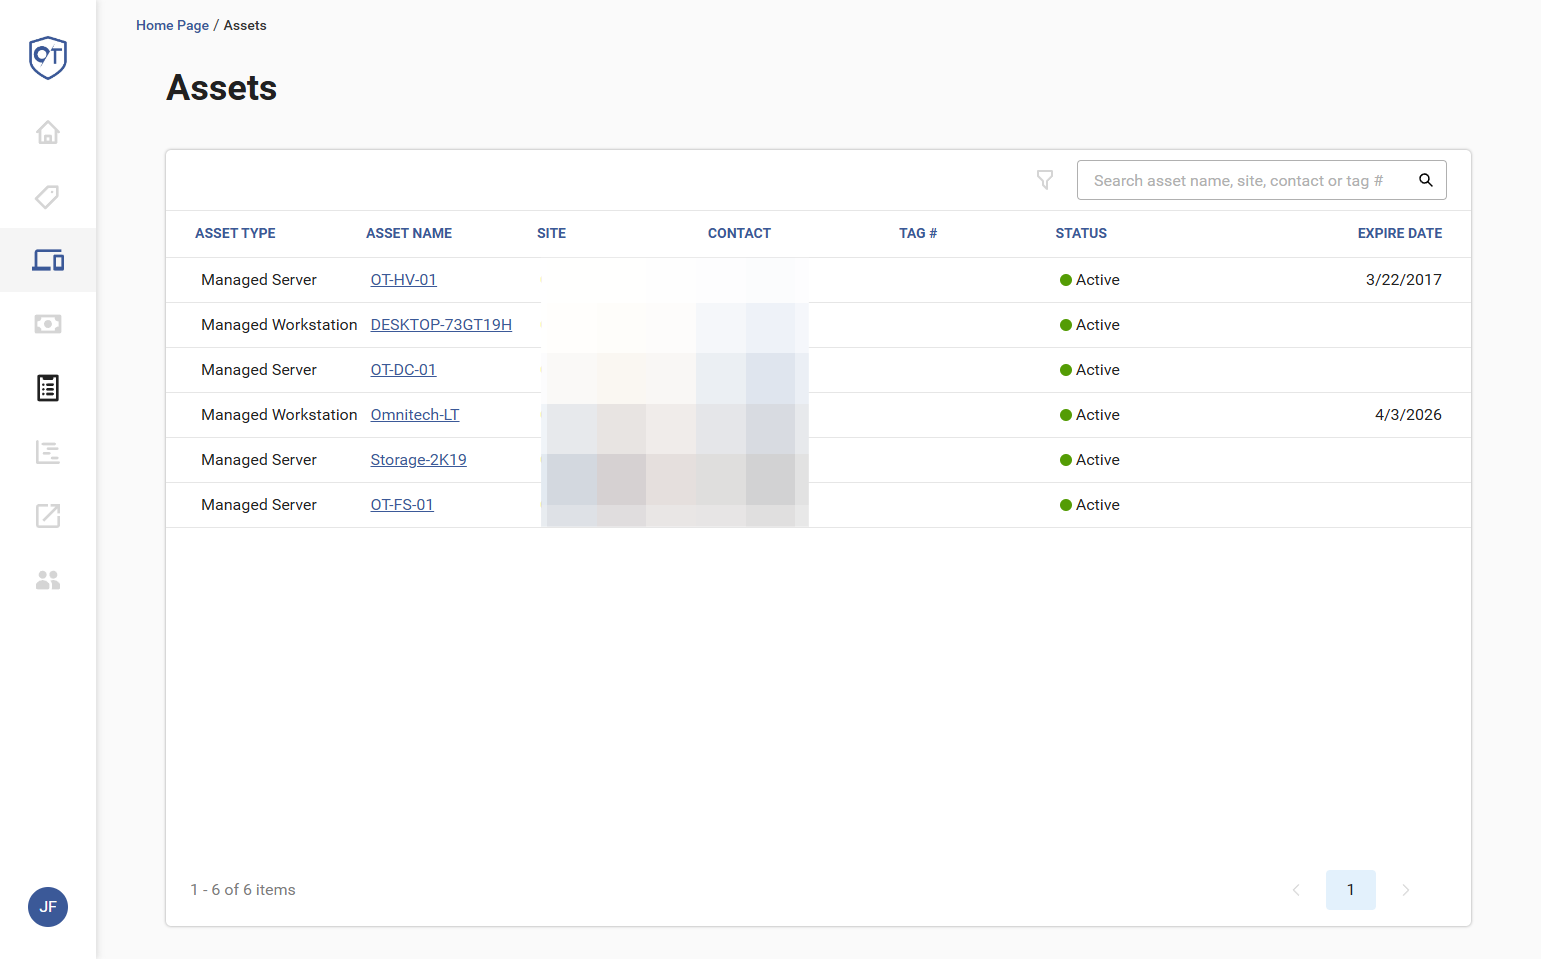Open the tickets tag icon in sidebar

[x=48, y=196]
